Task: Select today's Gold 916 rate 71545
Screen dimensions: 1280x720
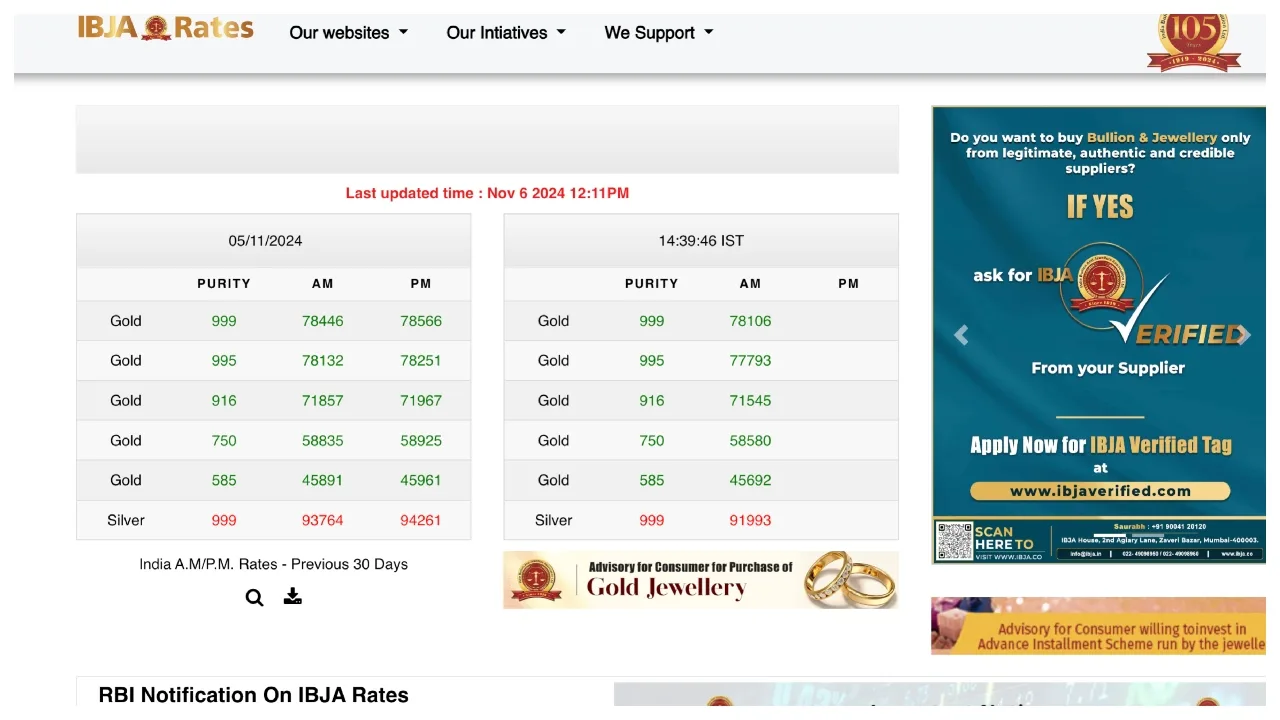Action: (751, 401)
